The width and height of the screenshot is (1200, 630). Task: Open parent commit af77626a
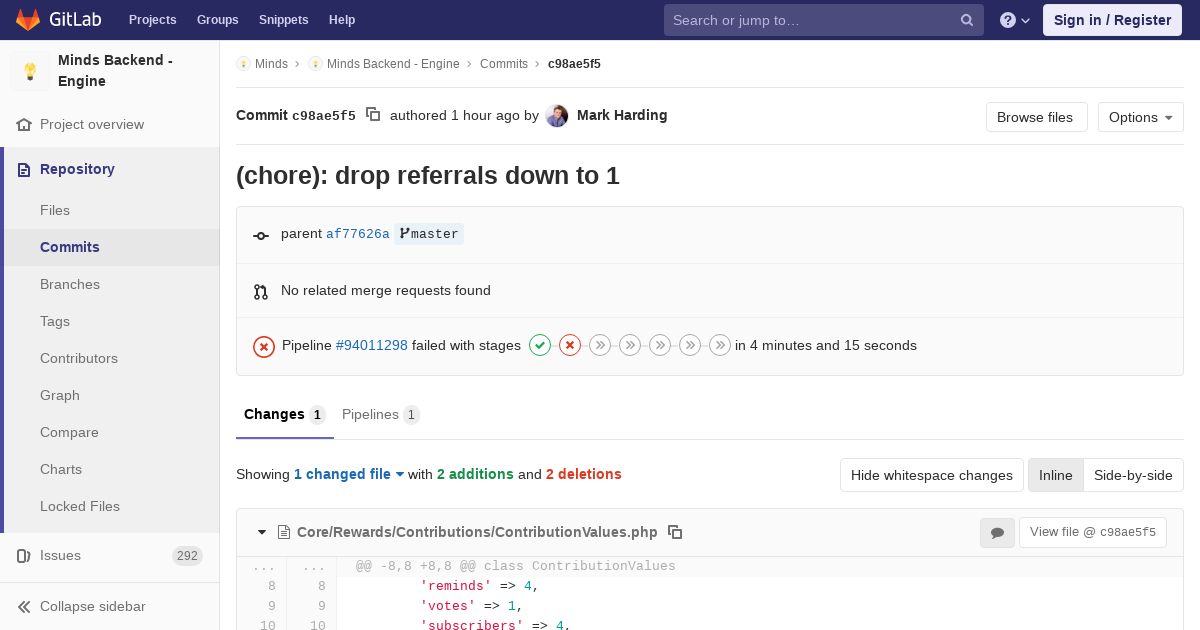357,234
